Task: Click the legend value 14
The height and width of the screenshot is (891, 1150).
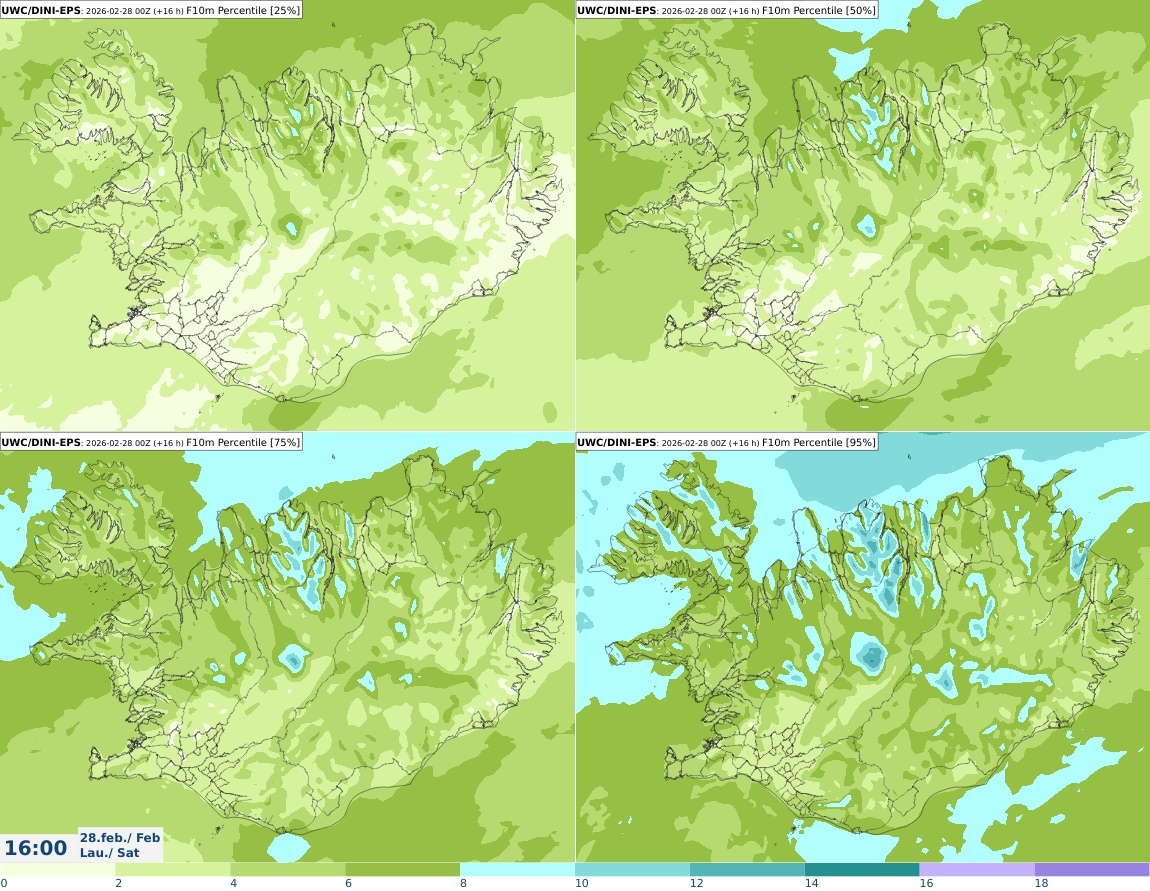Action: click(x=811, y=883)
